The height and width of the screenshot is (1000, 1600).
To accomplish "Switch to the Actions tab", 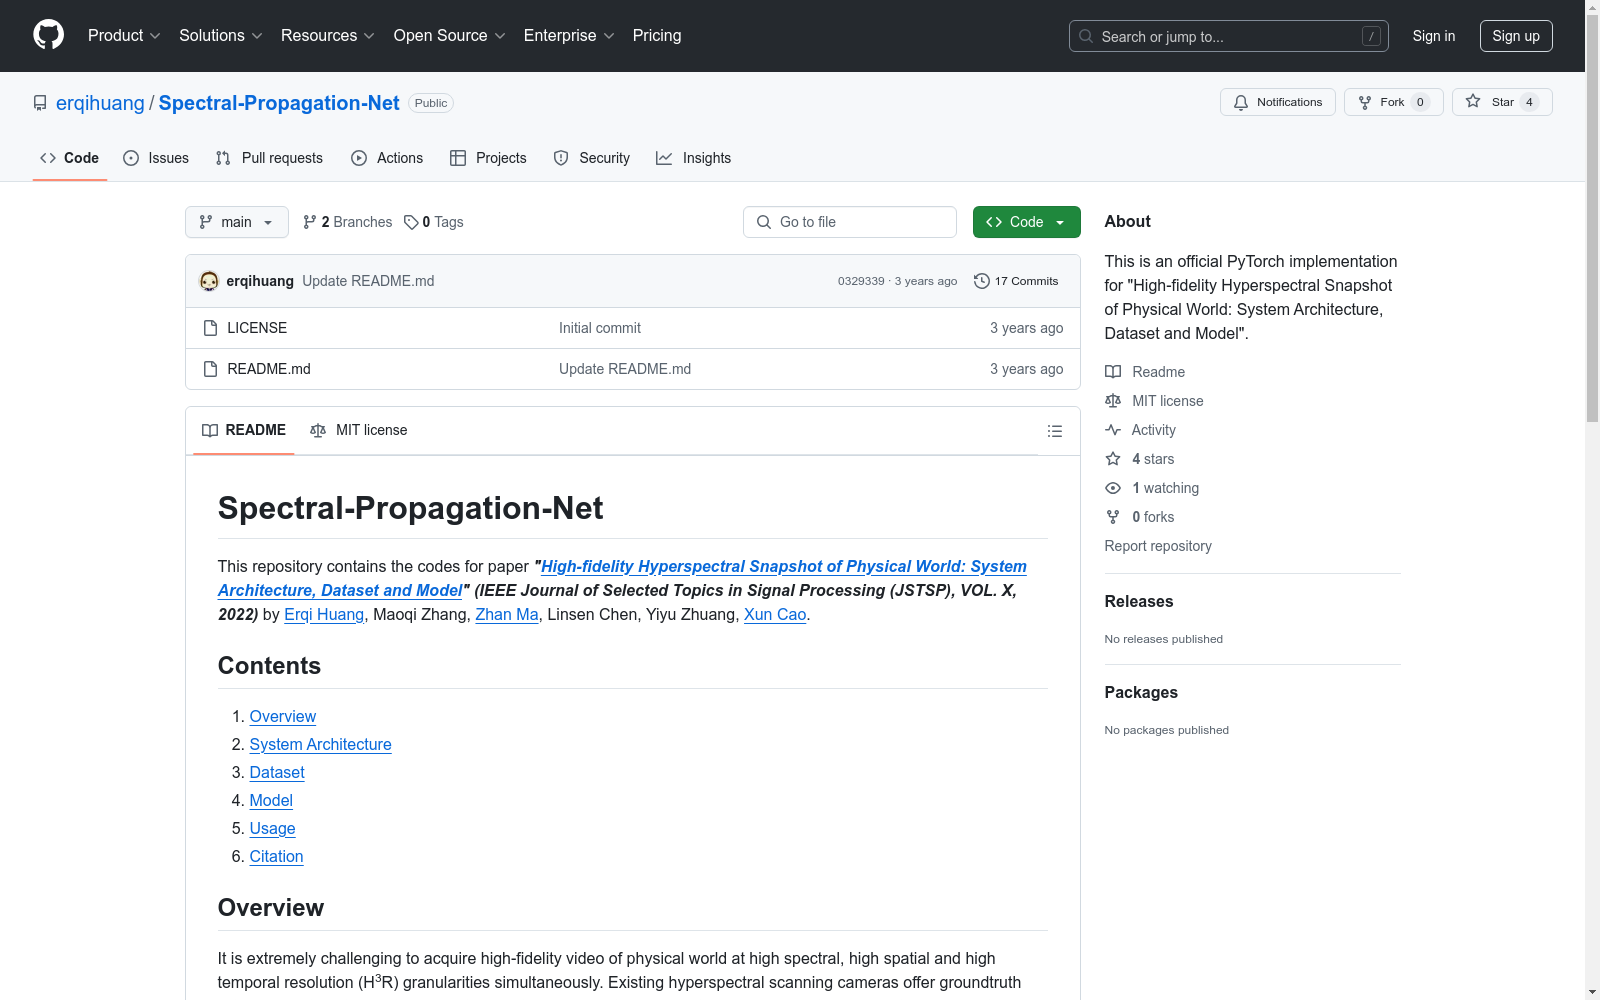I will 387,158.
